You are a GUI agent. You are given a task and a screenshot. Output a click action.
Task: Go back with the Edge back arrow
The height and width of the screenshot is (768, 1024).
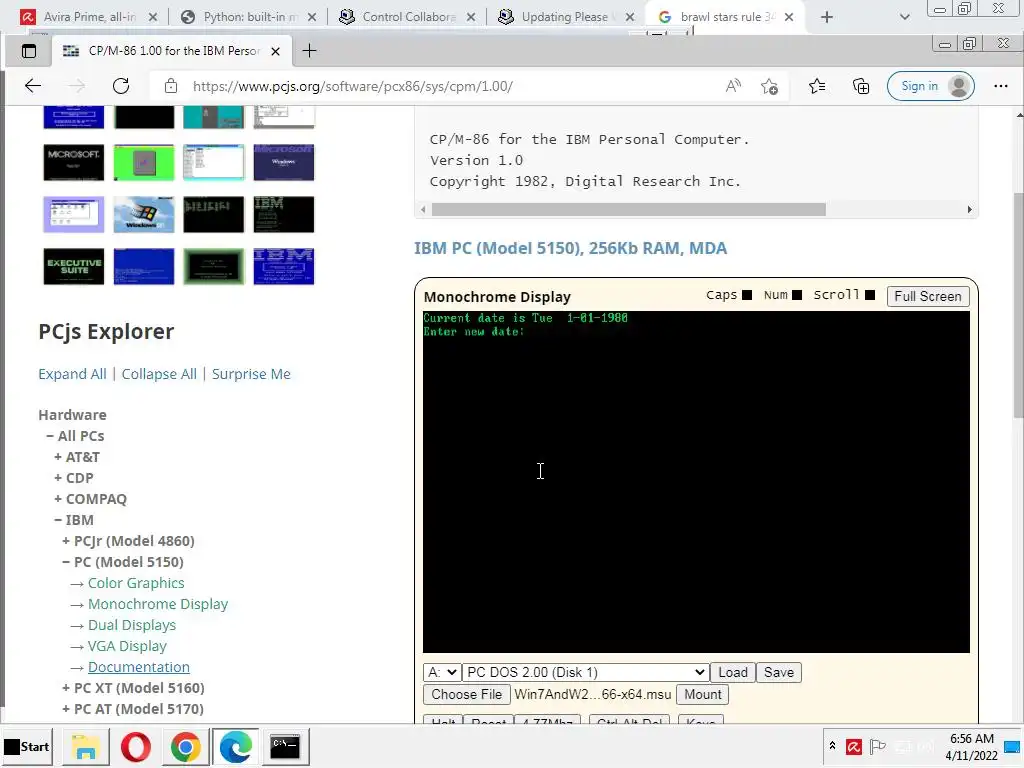(33, 86)
